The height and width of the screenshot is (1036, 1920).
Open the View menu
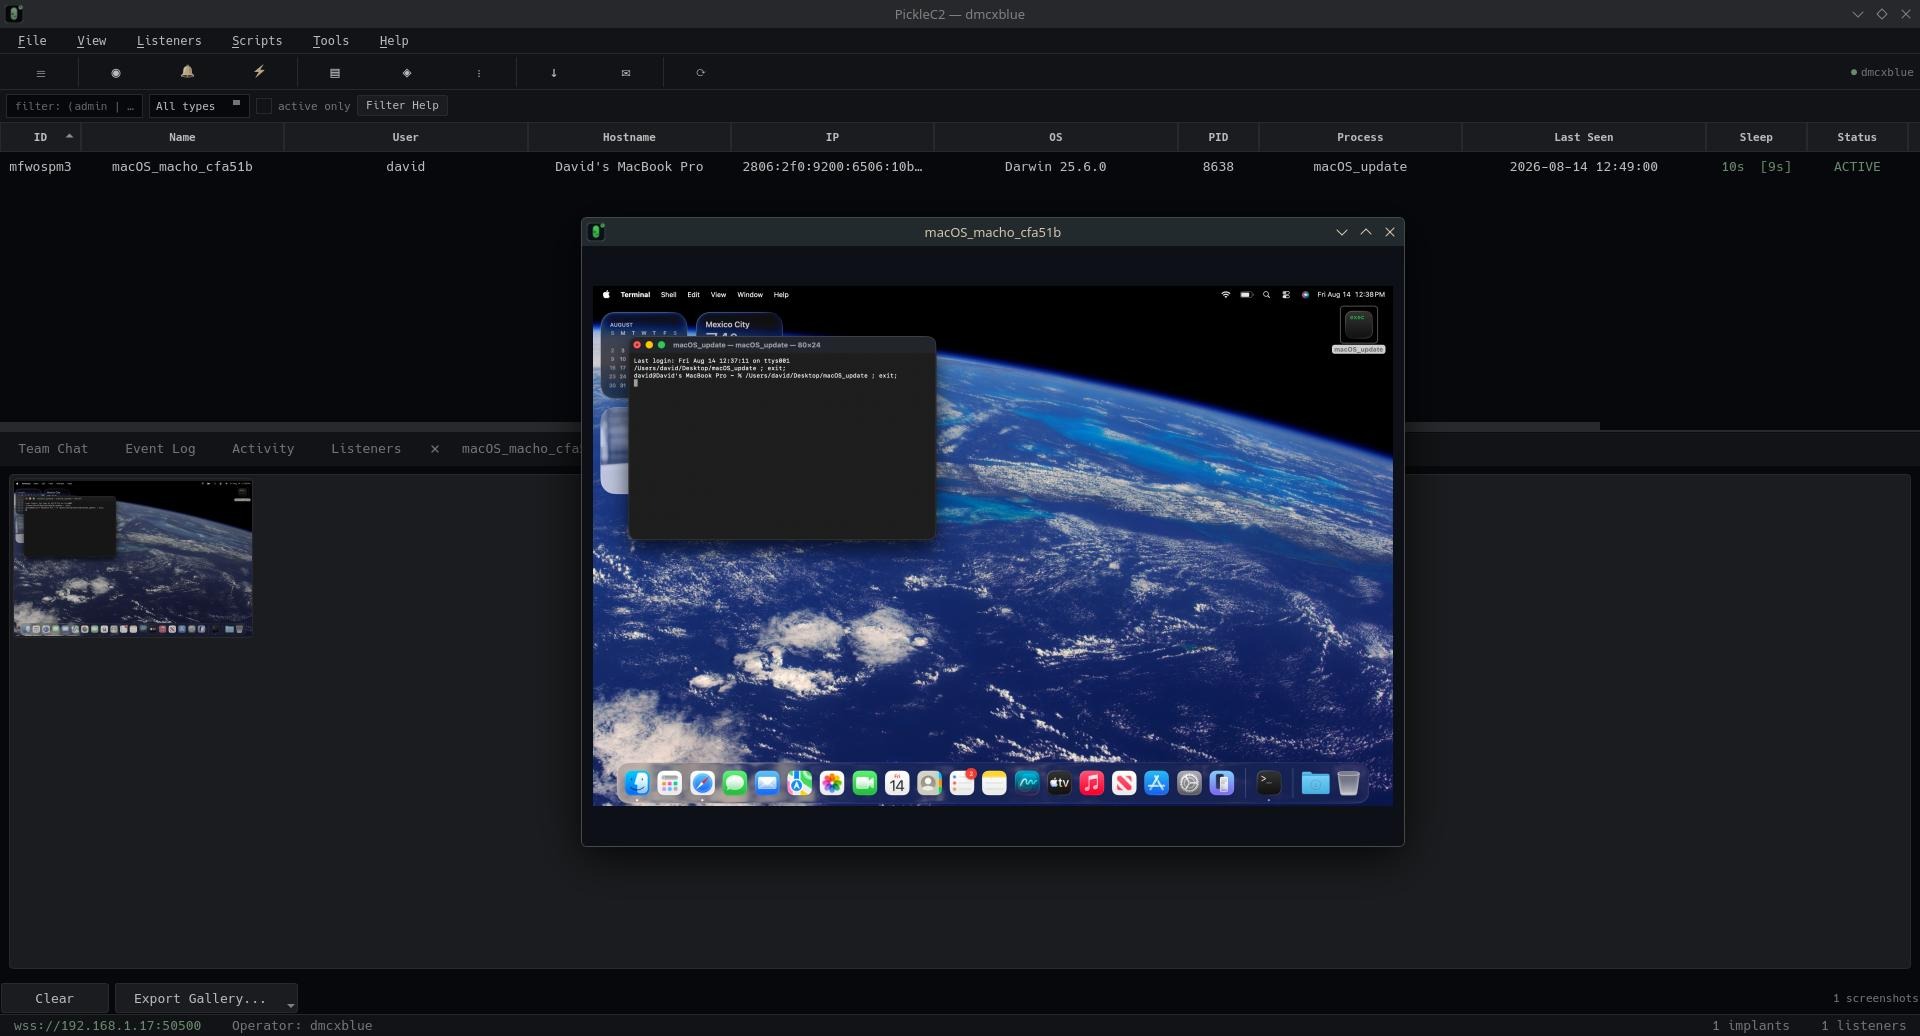pyautogui.click(x=91, y=41)
